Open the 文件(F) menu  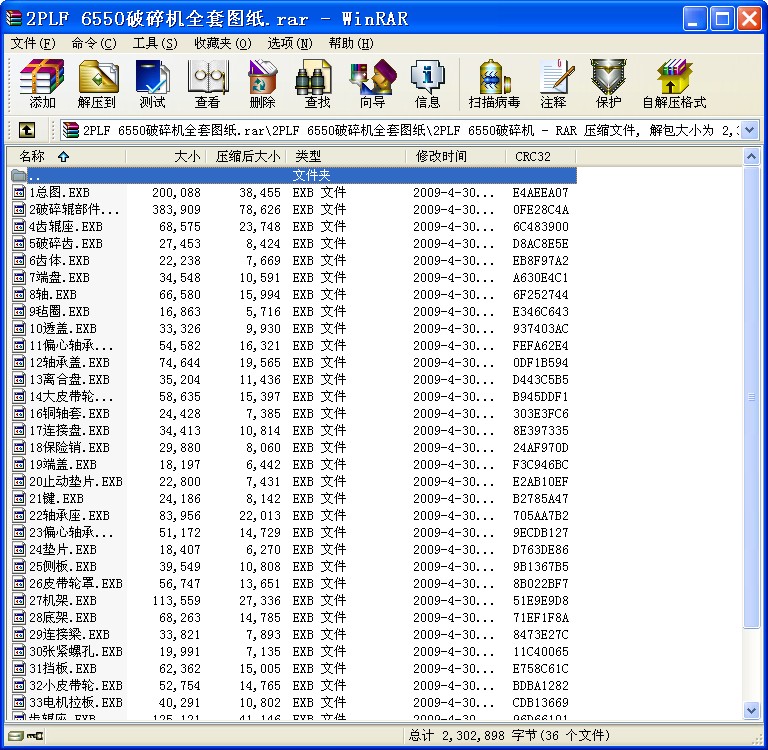[x=32, y=43]
